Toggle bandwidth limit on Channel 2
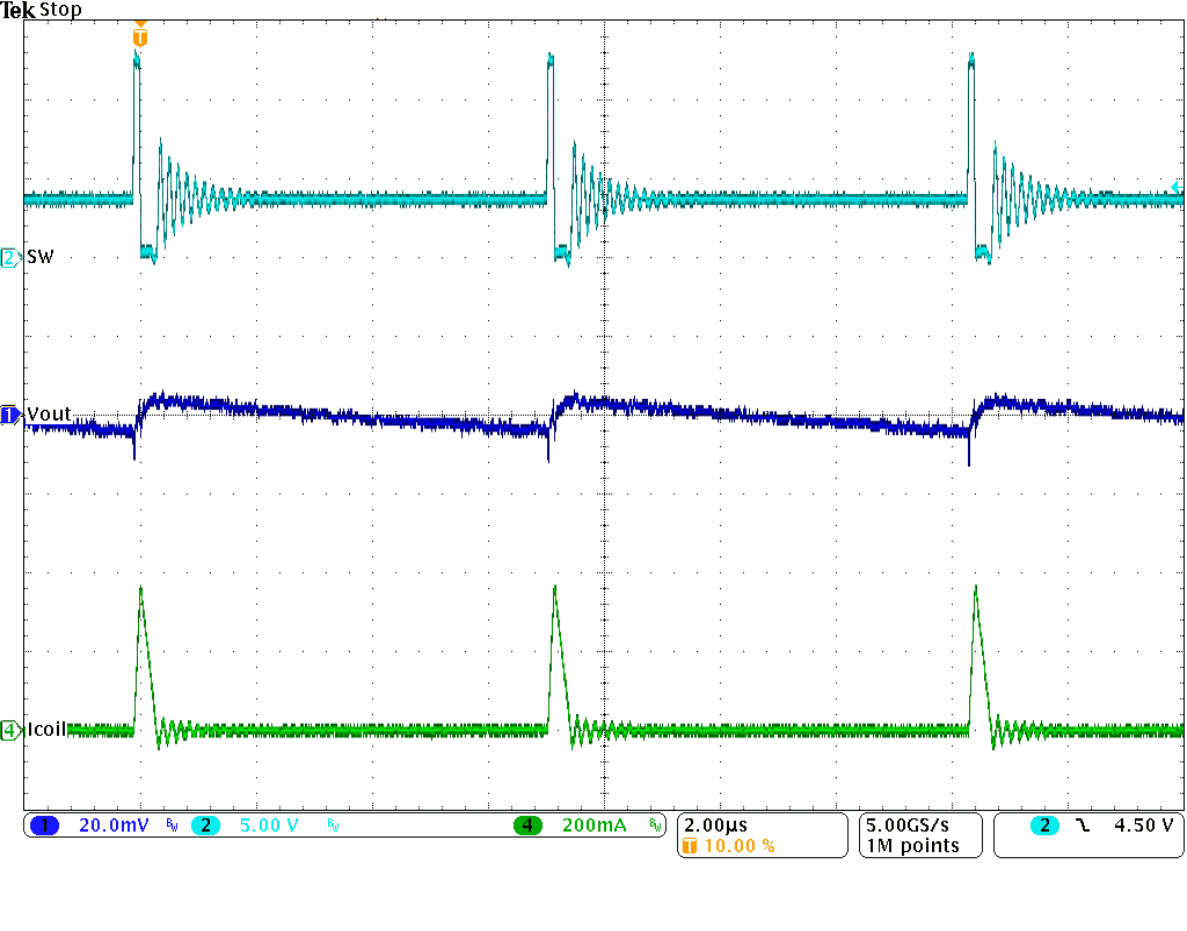This screenshot has width=1187, height=931. pos(332,825)
